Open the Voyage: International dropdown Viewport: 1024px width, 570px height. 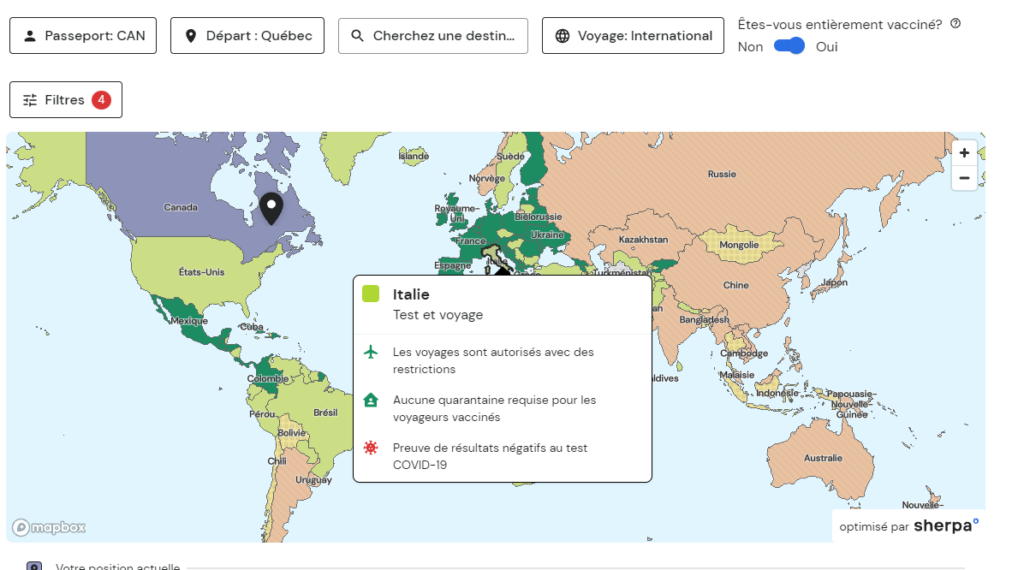coord(633,36)
